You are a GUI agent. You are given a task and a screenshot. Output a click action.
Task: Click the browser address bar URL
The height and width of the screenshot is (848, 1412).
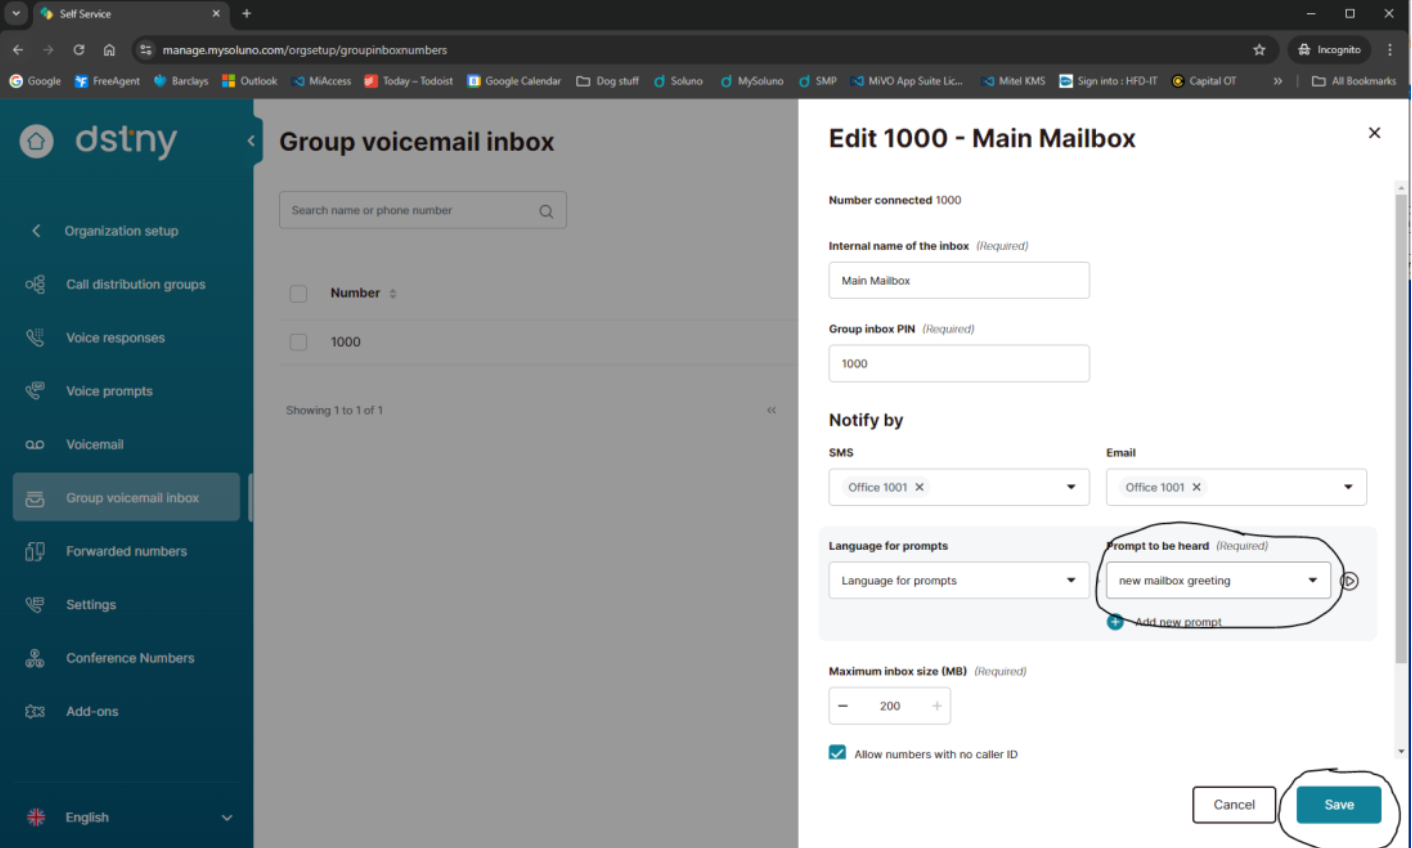coord(305,49)
